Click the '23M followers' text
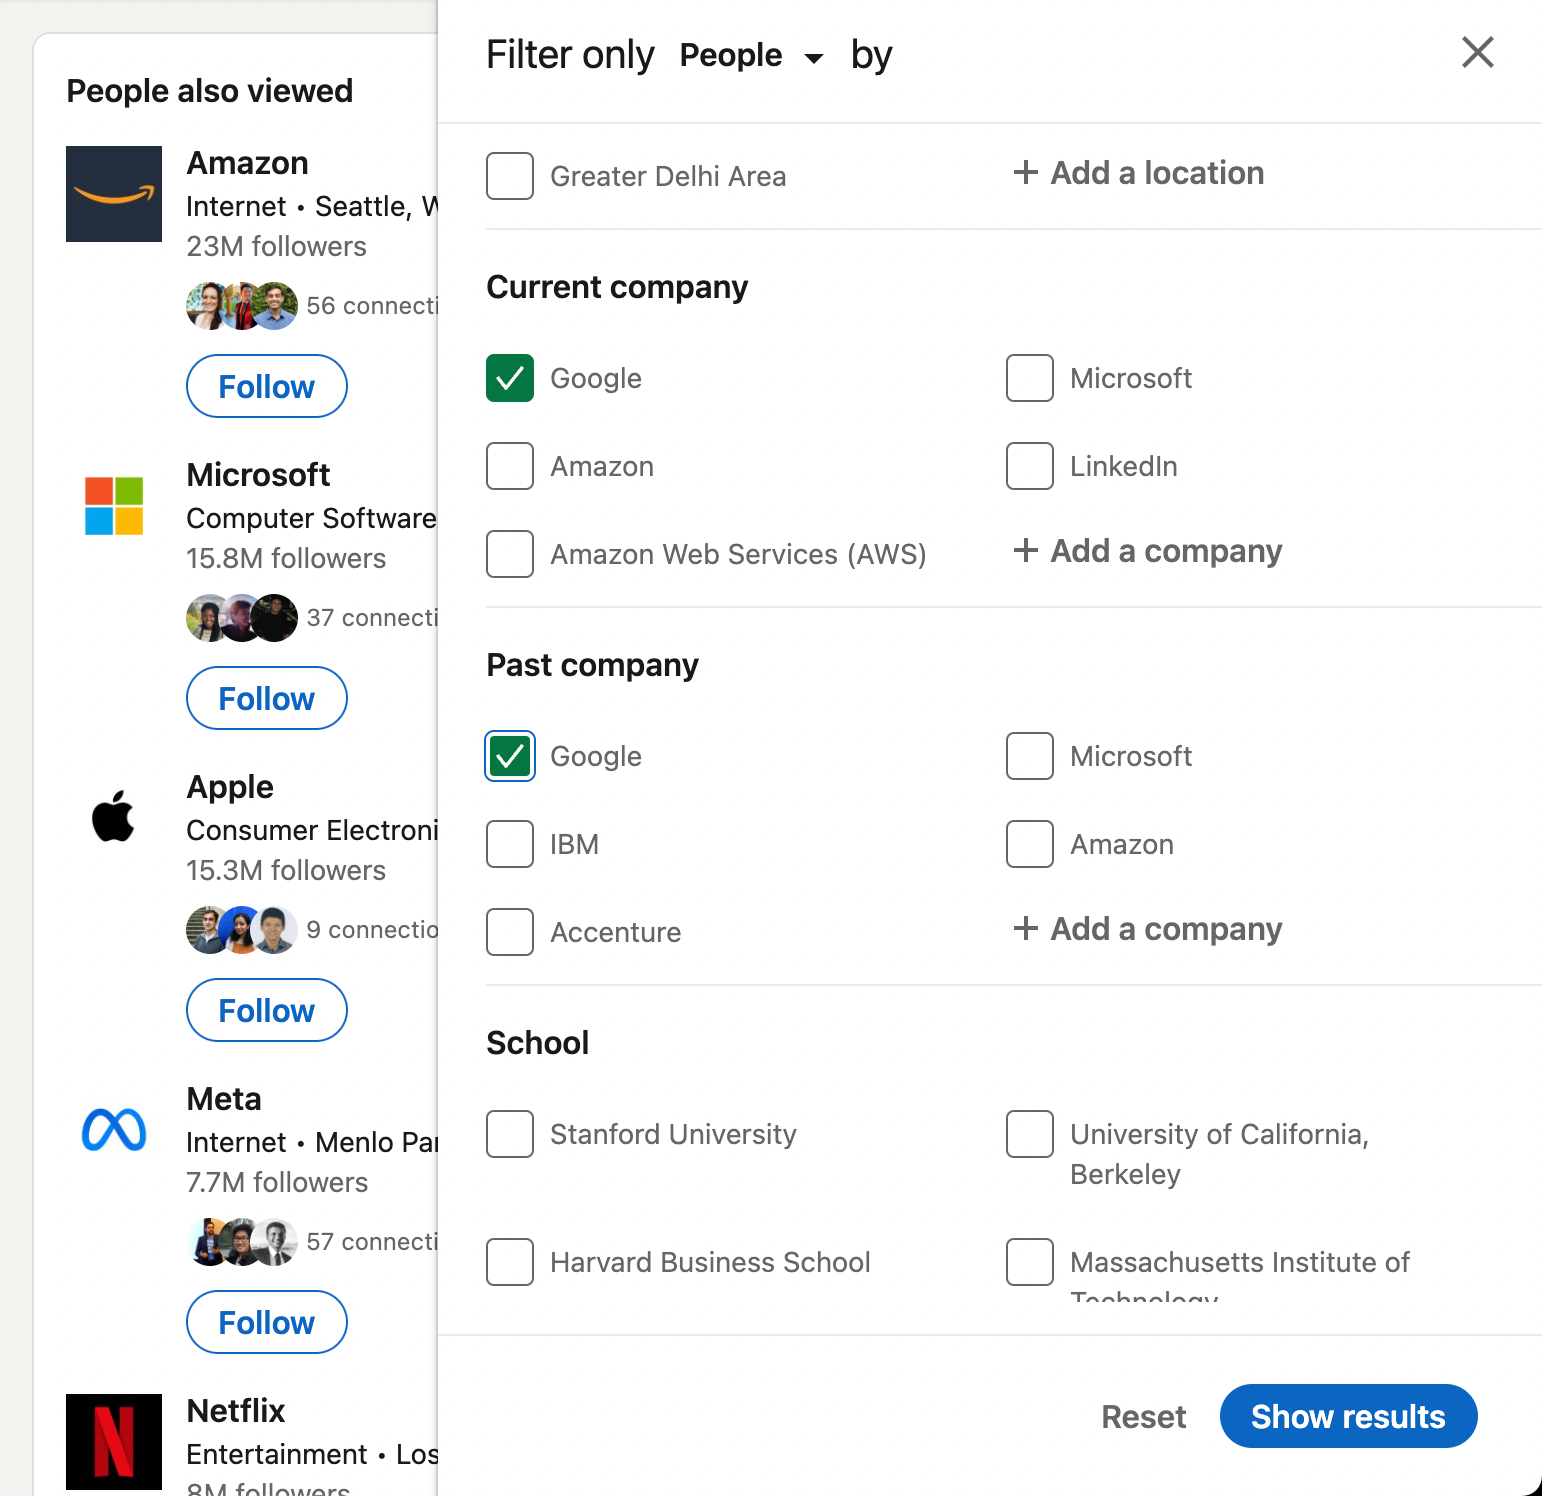Screen dimensions: 1542x1496 point(276,246)
